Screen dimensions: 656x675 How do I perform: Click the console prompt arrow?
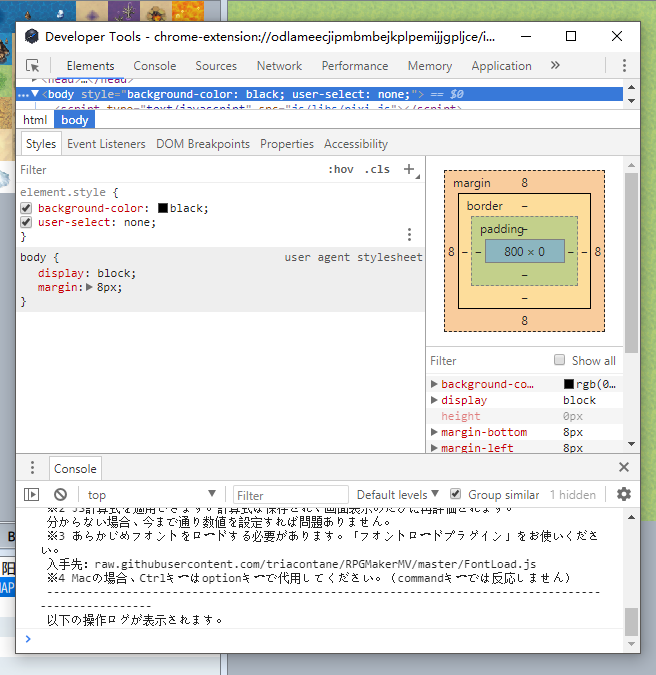click(x=28, y=639)
